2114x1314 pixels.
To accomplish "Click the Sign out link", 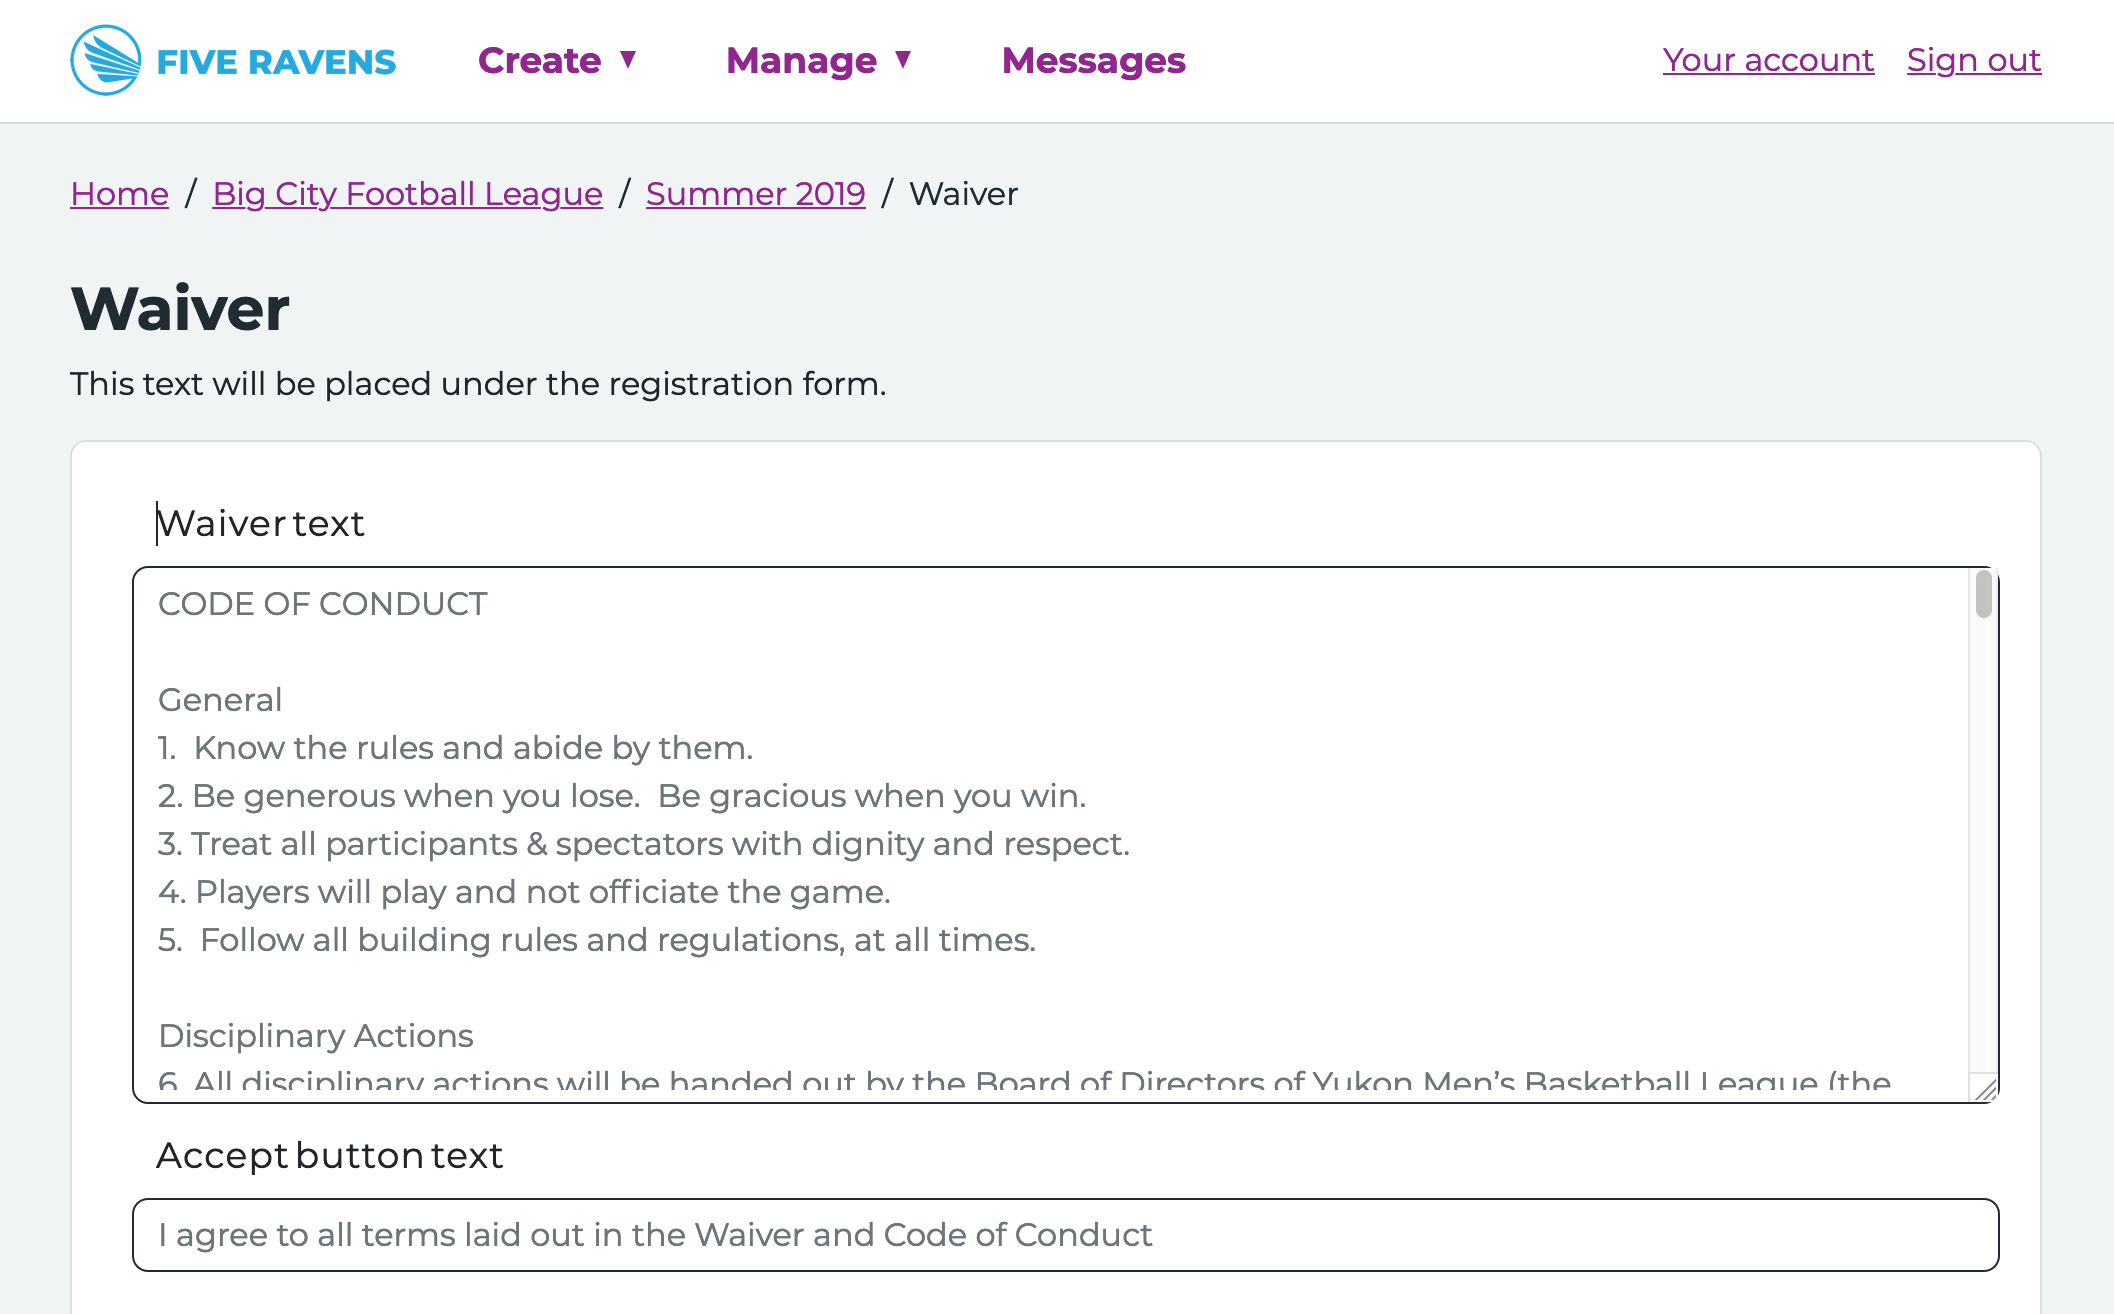I will [x=1973, y=60].
